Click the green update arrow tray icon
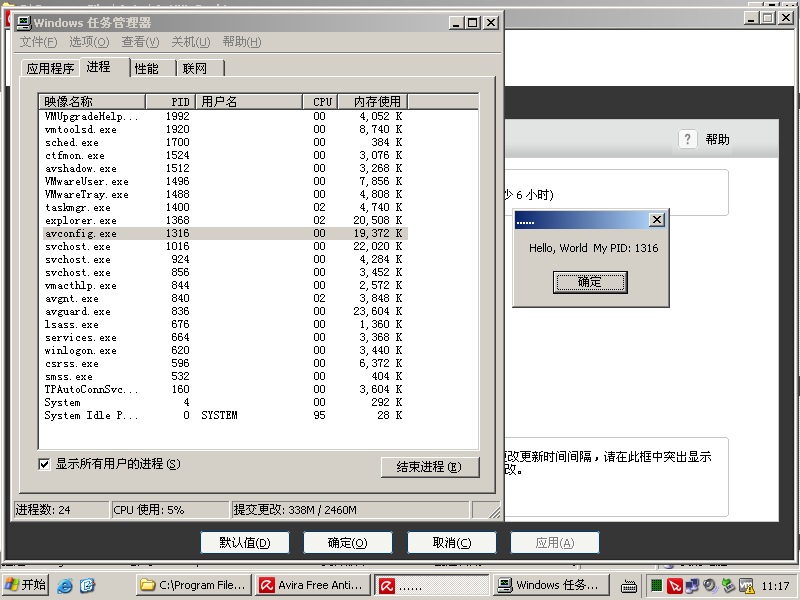Screen dimensions: 800x600 tap(727, 585)
